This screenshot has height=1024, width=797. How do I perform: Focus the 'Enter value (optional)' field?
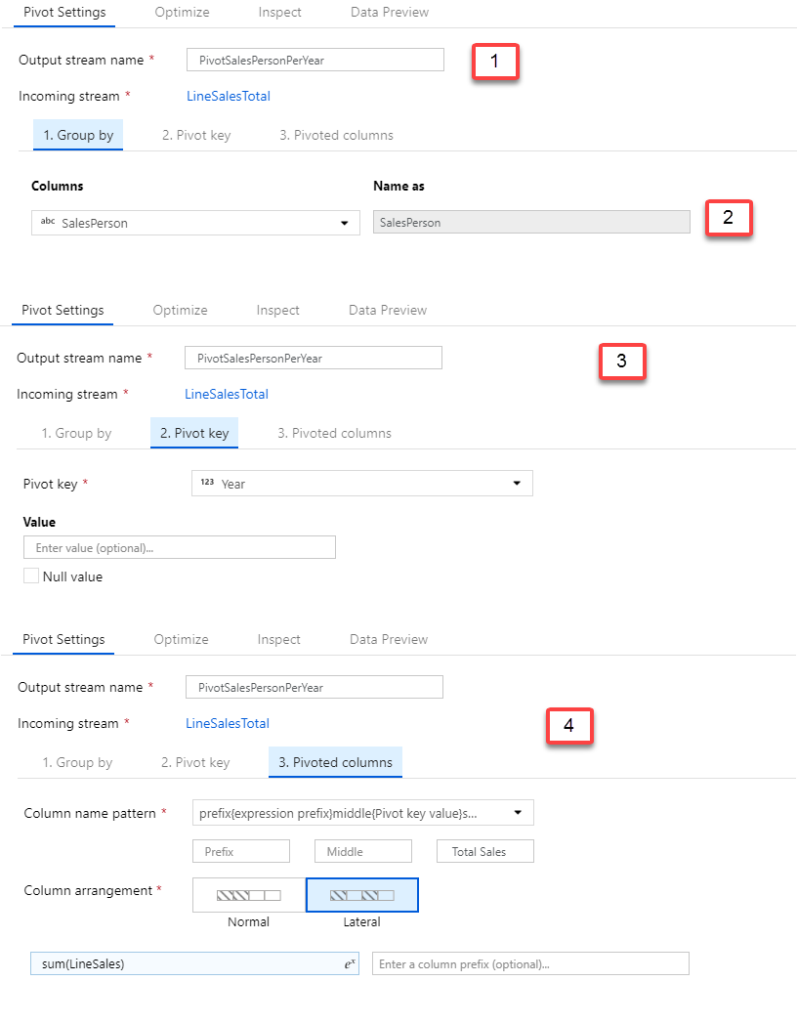click(x=179, y=548)
